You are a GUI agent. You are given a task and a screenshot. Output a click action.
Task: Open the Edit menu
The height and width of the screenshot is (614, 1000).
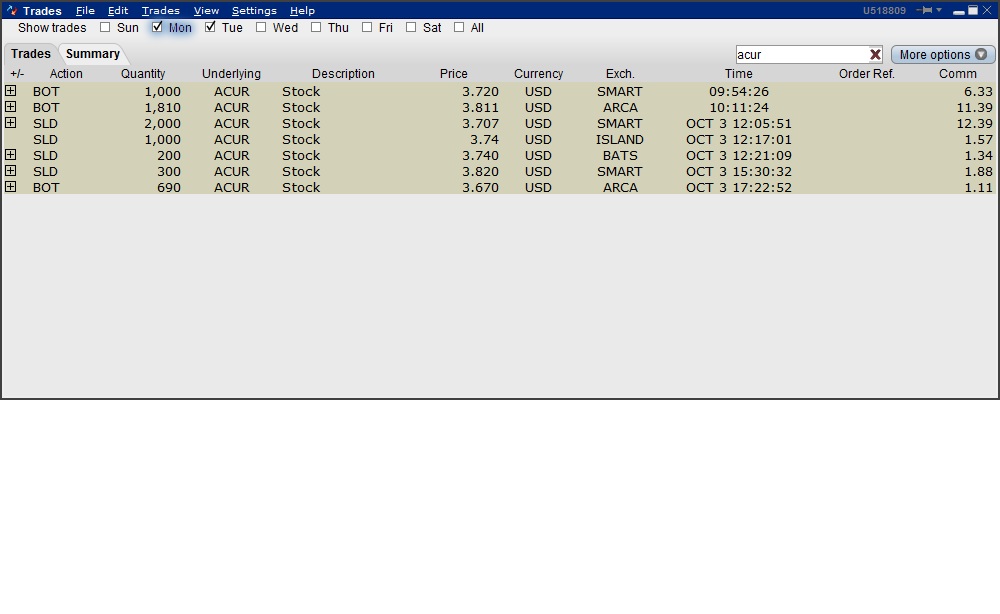(x=118, y=11)
